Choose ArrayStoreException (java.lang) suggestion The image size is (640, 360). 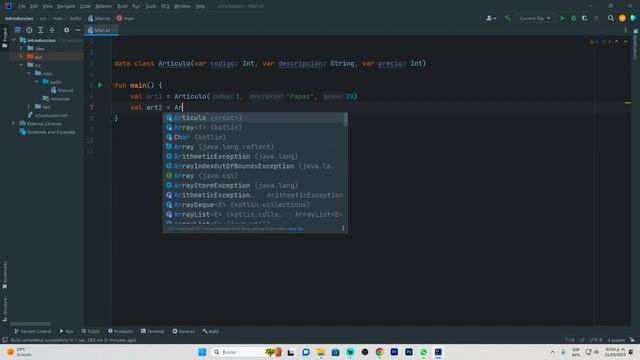coord(254,186)
